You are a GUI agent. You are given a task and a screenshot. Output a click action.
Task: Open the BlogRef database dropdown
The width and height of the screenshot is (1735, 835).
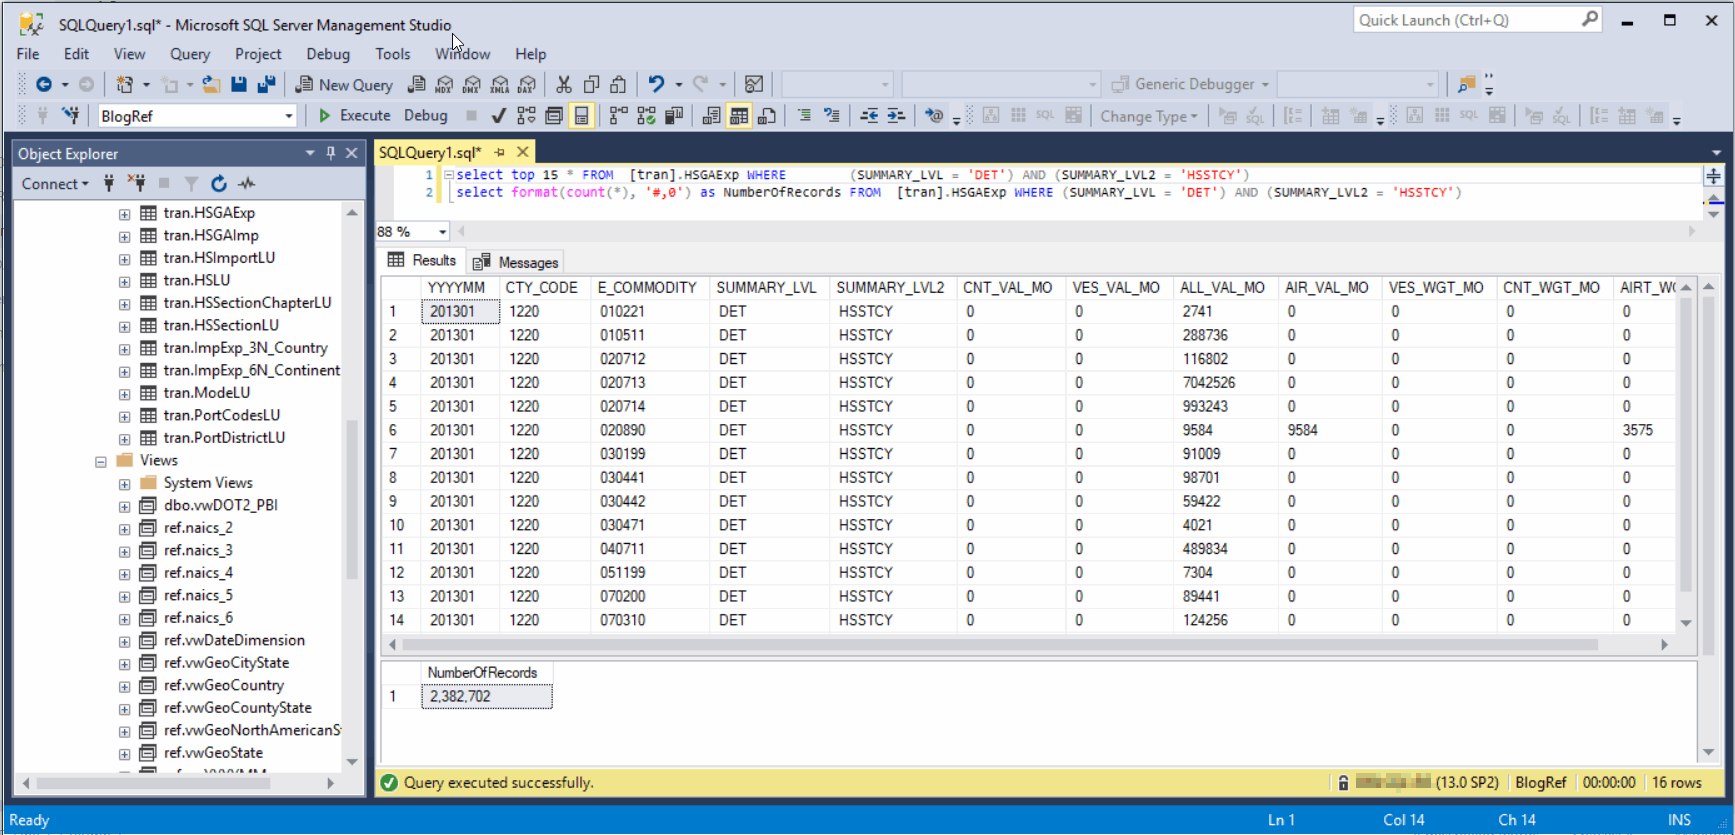[289, 116]
